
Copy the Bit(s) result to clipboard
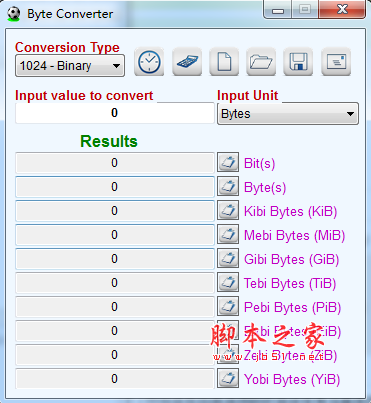click(228, 162)
